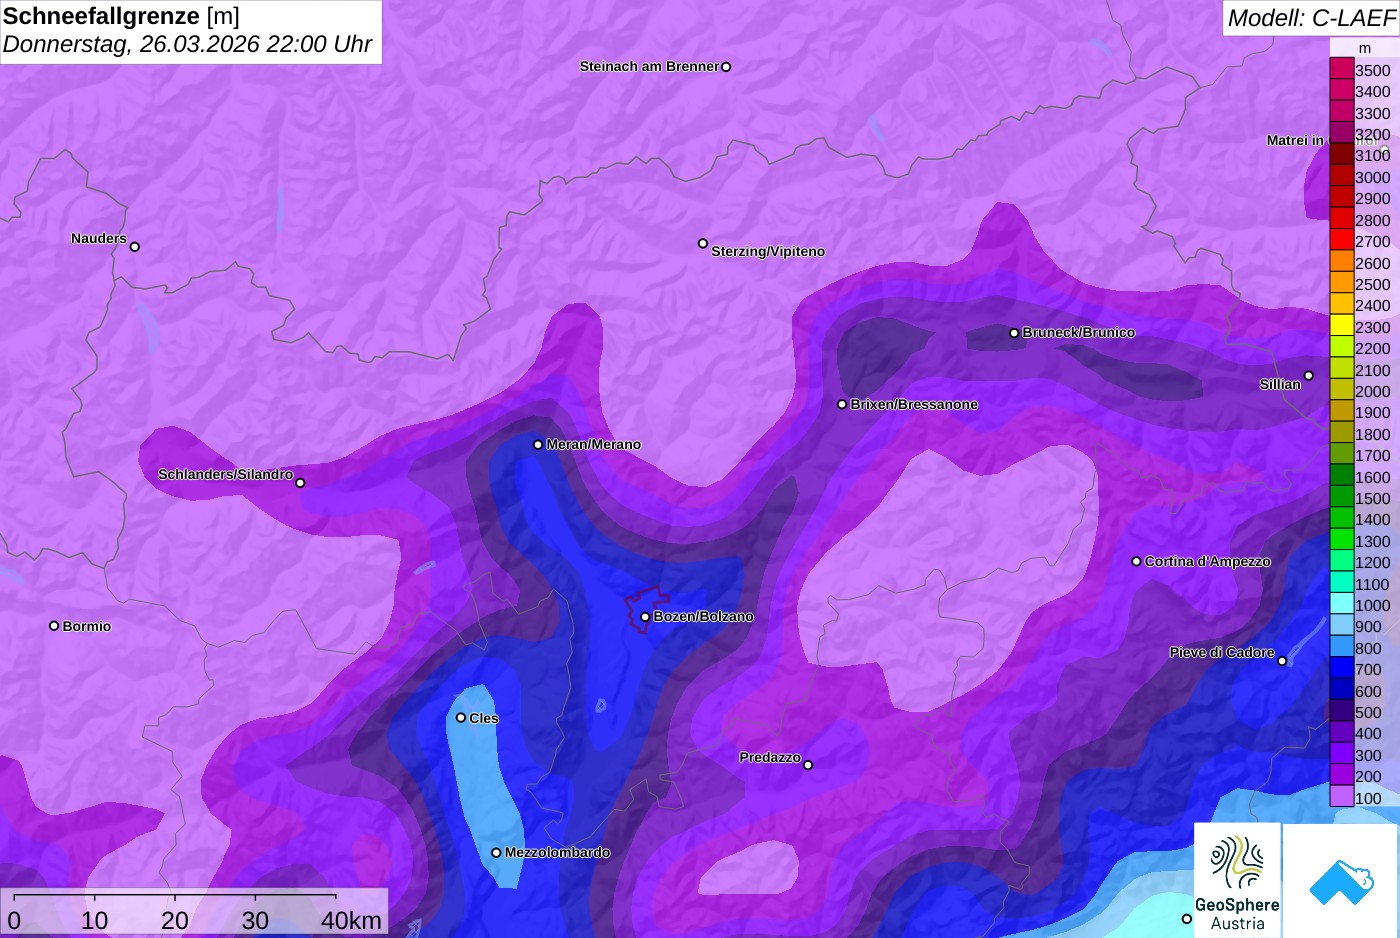The height and width of the screenshot is (938, 1400).
Task: Click the Mezzolombardo marker dot
Action: coord(496,853)
